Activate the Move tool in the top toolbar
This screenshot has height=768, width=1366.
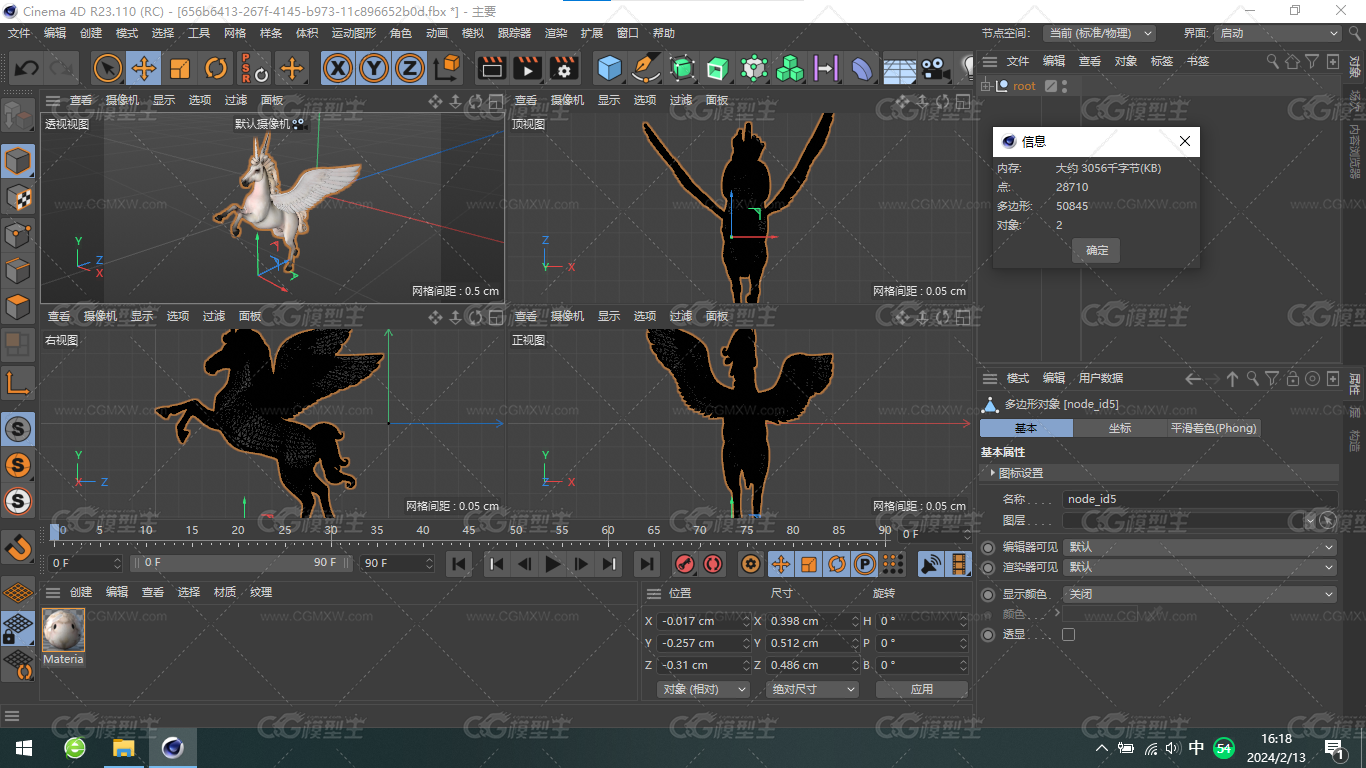pos(144,68)
